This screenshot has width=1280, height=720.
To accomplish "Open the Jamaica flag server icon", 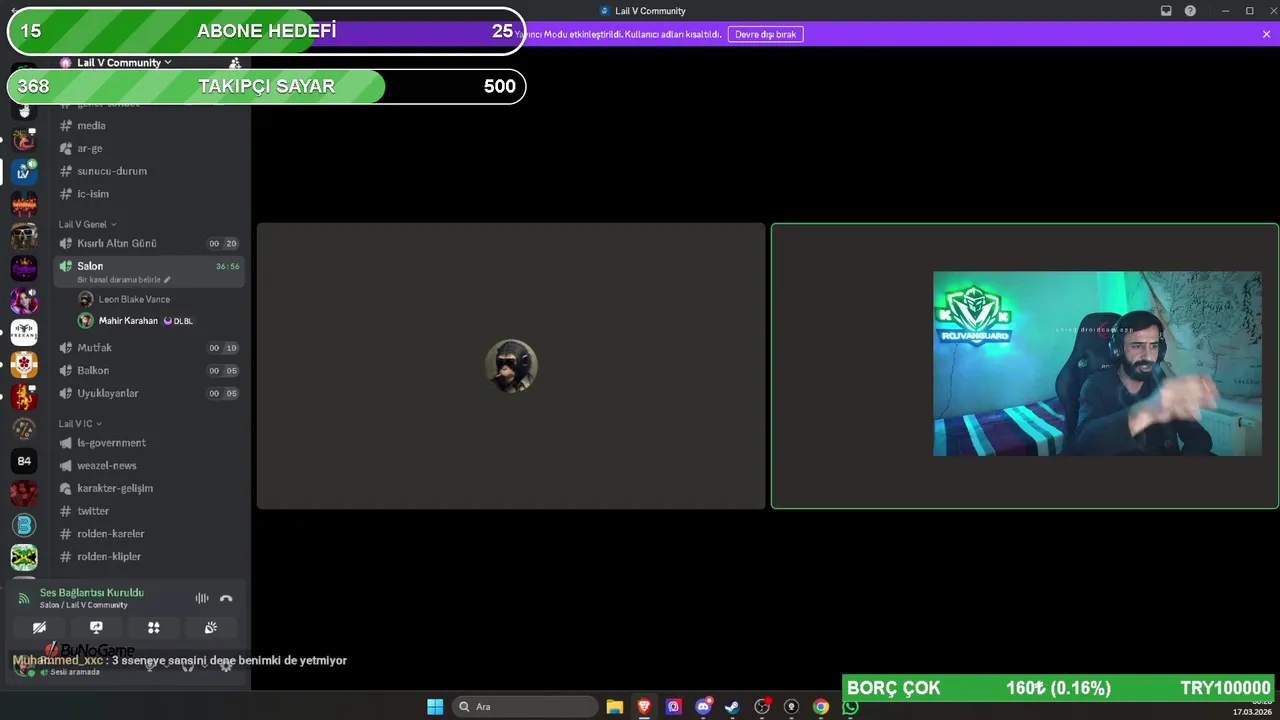I will point(24,557).
